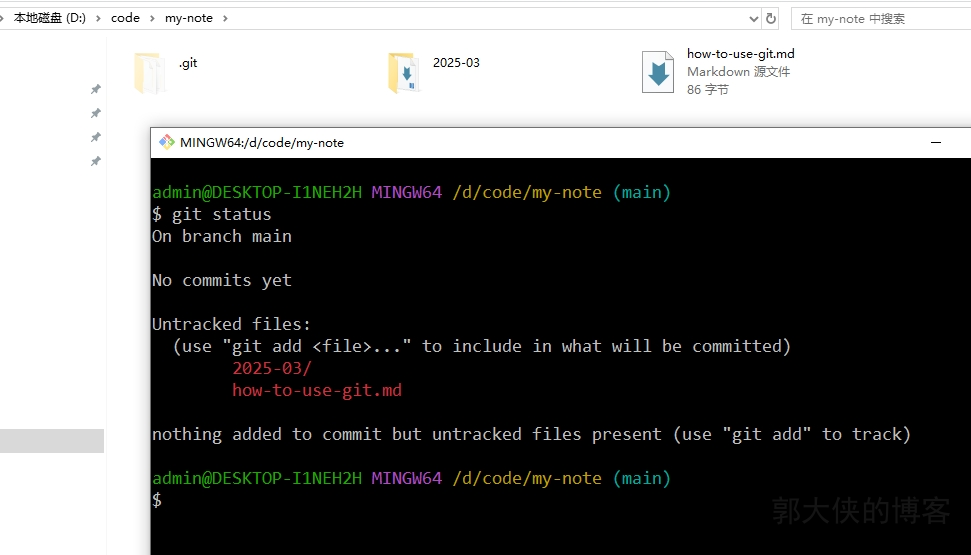The width and height of the screenshot is (971, 555).
Task: Click the Git Bash logo in terminal title bar
Action: (x=167, y=142)
